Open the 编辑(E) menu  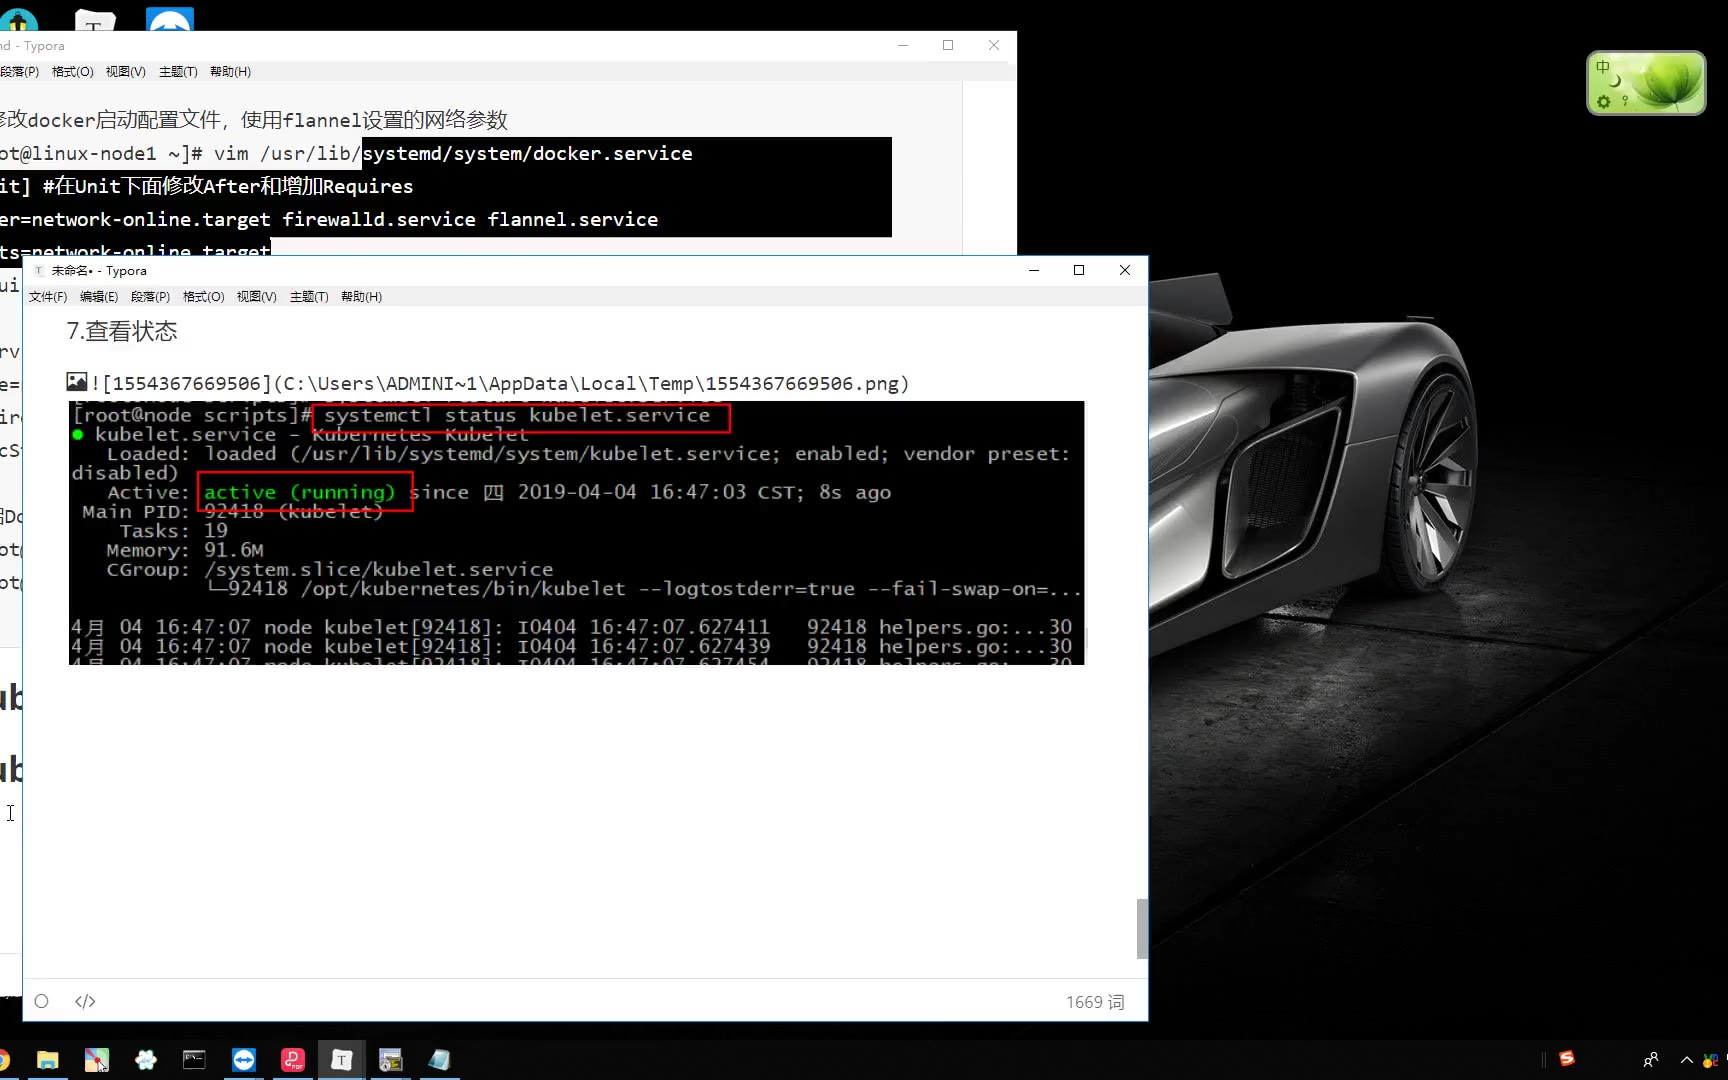(98, 297)
